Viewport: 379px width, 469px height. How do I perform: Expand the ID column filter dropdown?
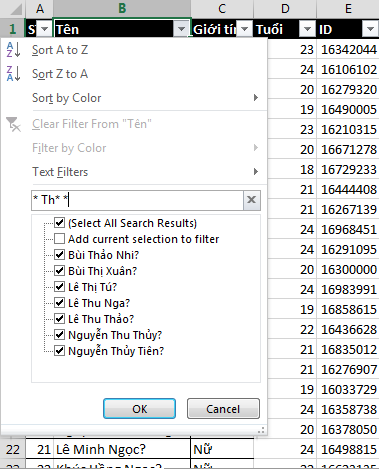[x=370, y=29]
